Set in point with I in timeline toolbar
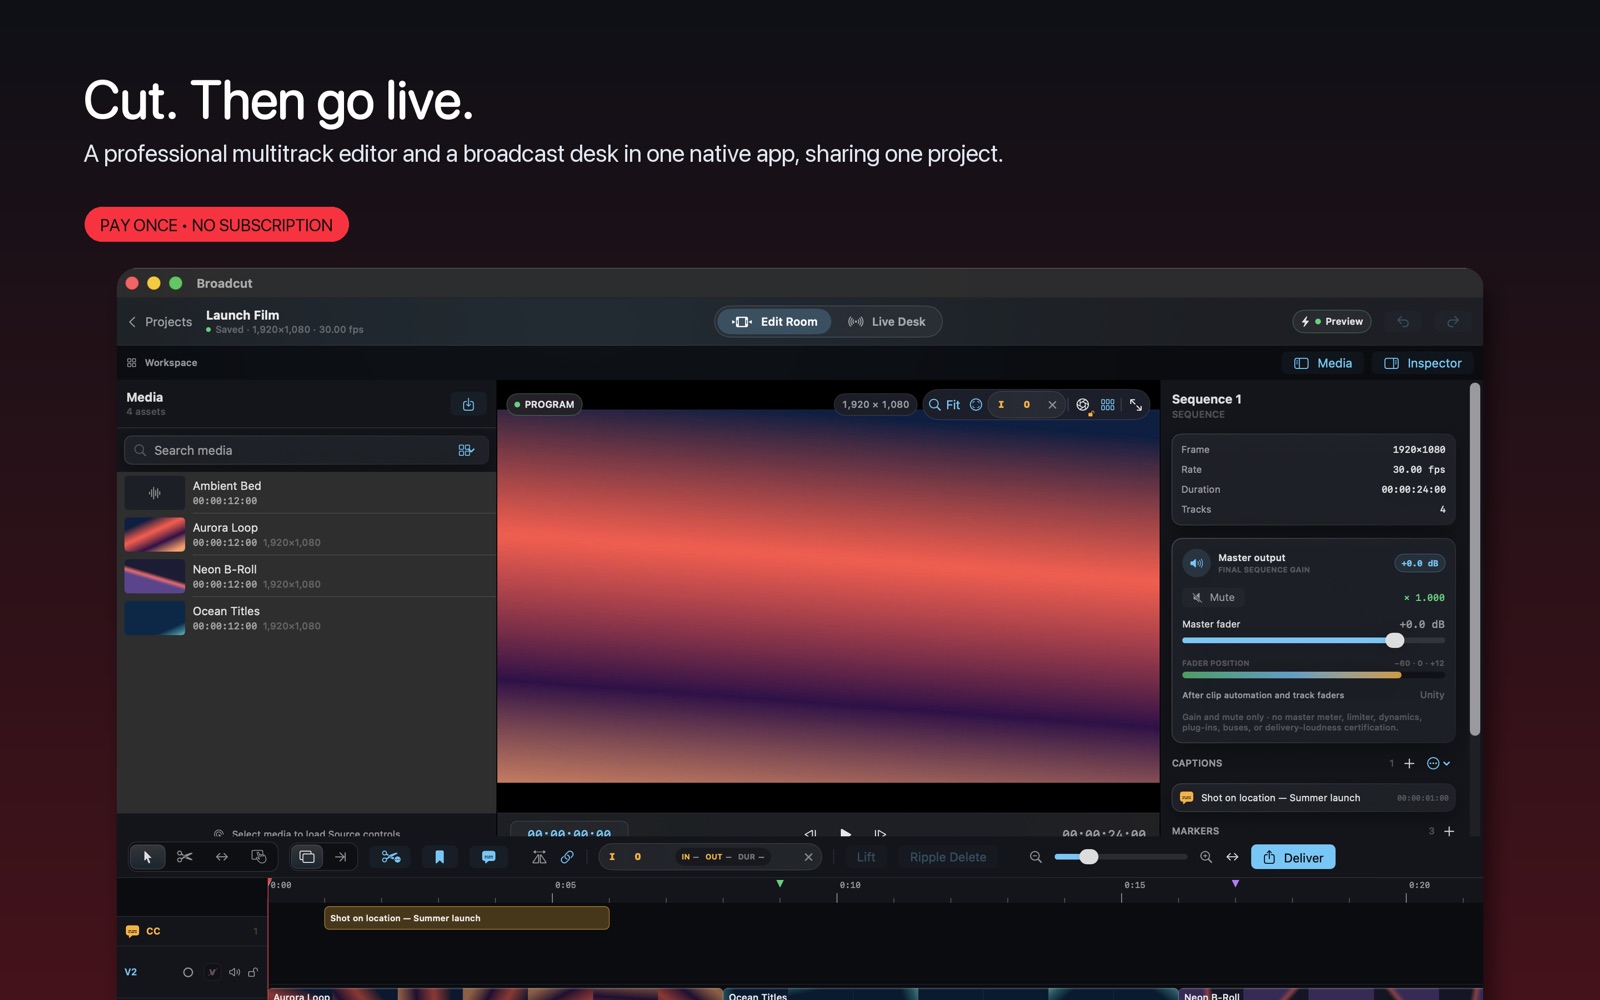 pyautogui.click(x=612, y=857)
